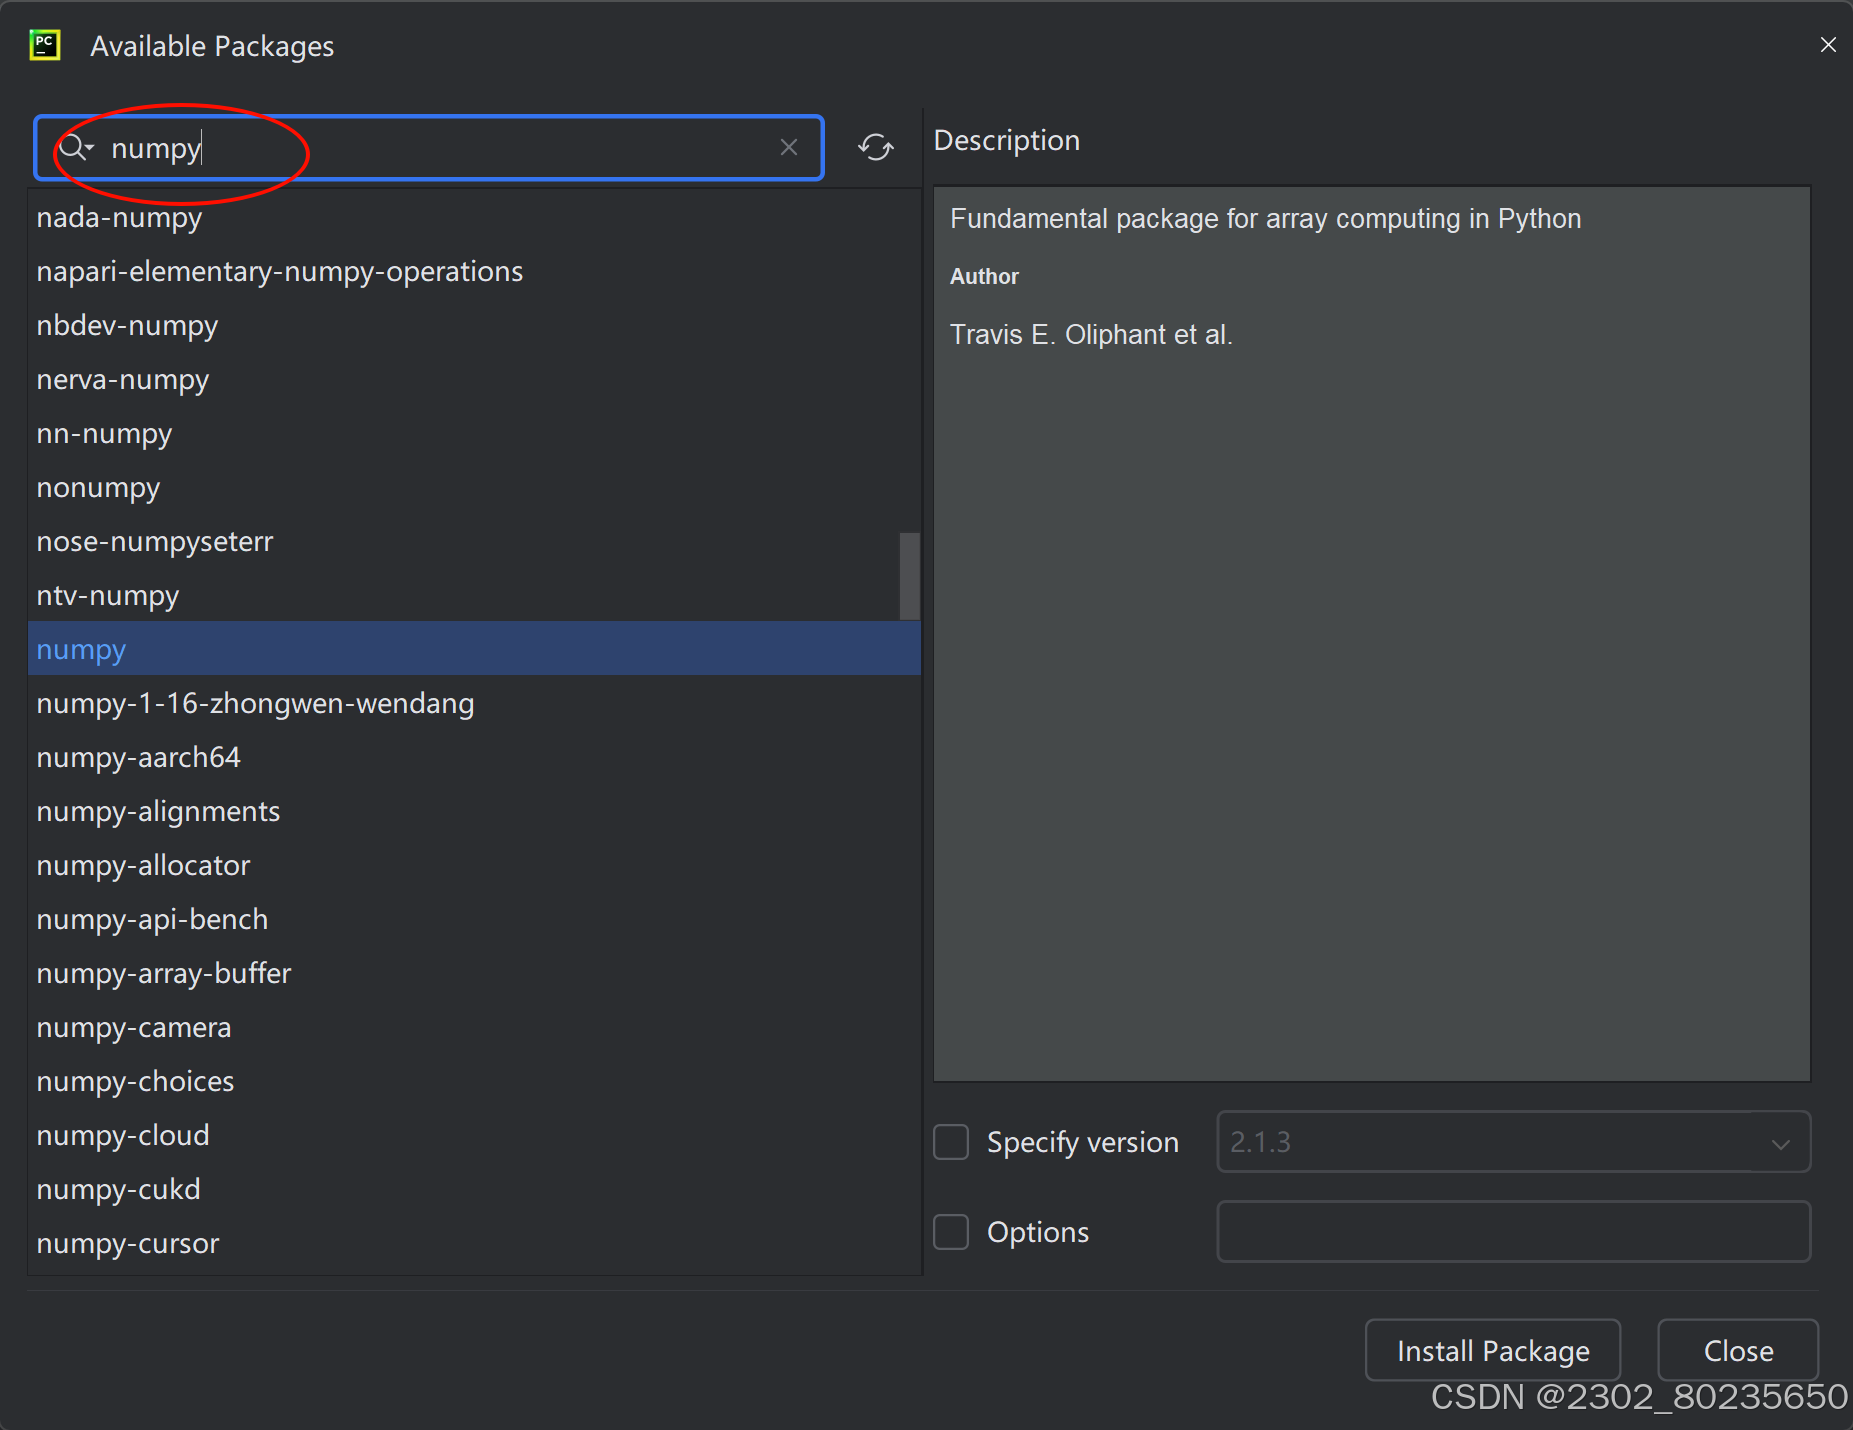Select numpy-choices package
This screenshot has height=1430, width=1853.
[x=474, y=1081]
